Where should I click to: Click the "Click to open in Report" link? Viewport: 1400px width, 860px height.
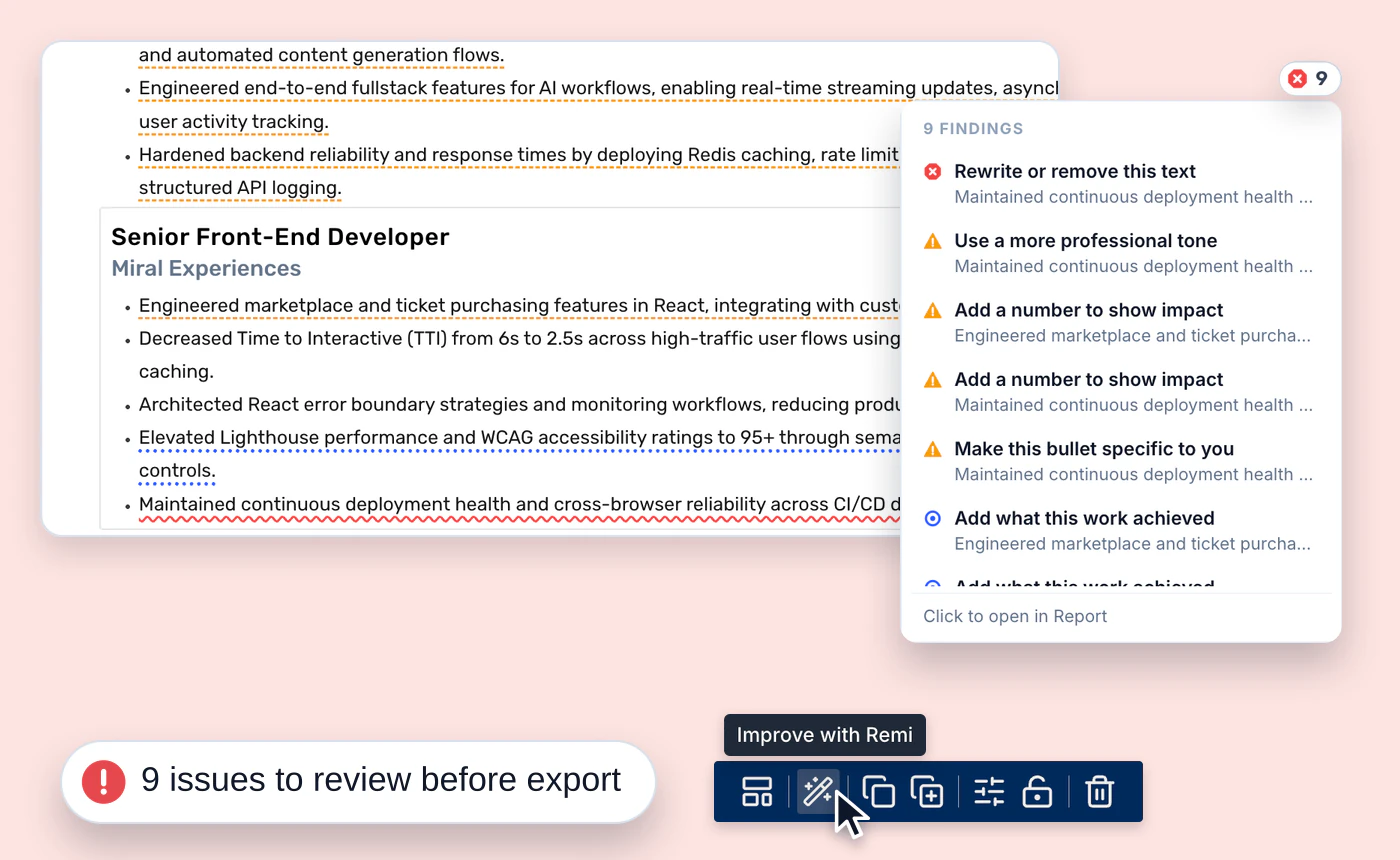[x=1015, y=616]
